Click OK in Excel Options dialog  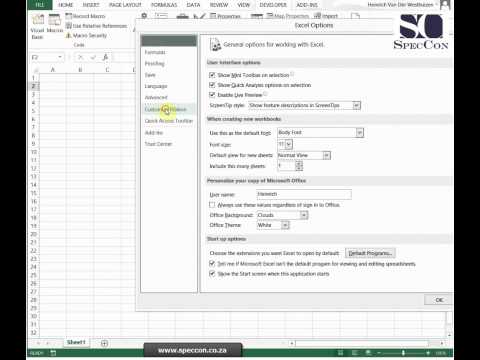(439, 300)
